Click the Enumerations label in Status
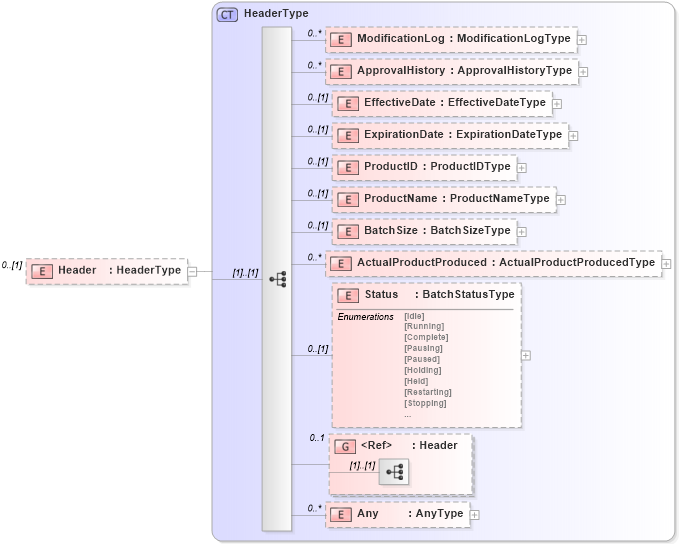 coord(365,317)
